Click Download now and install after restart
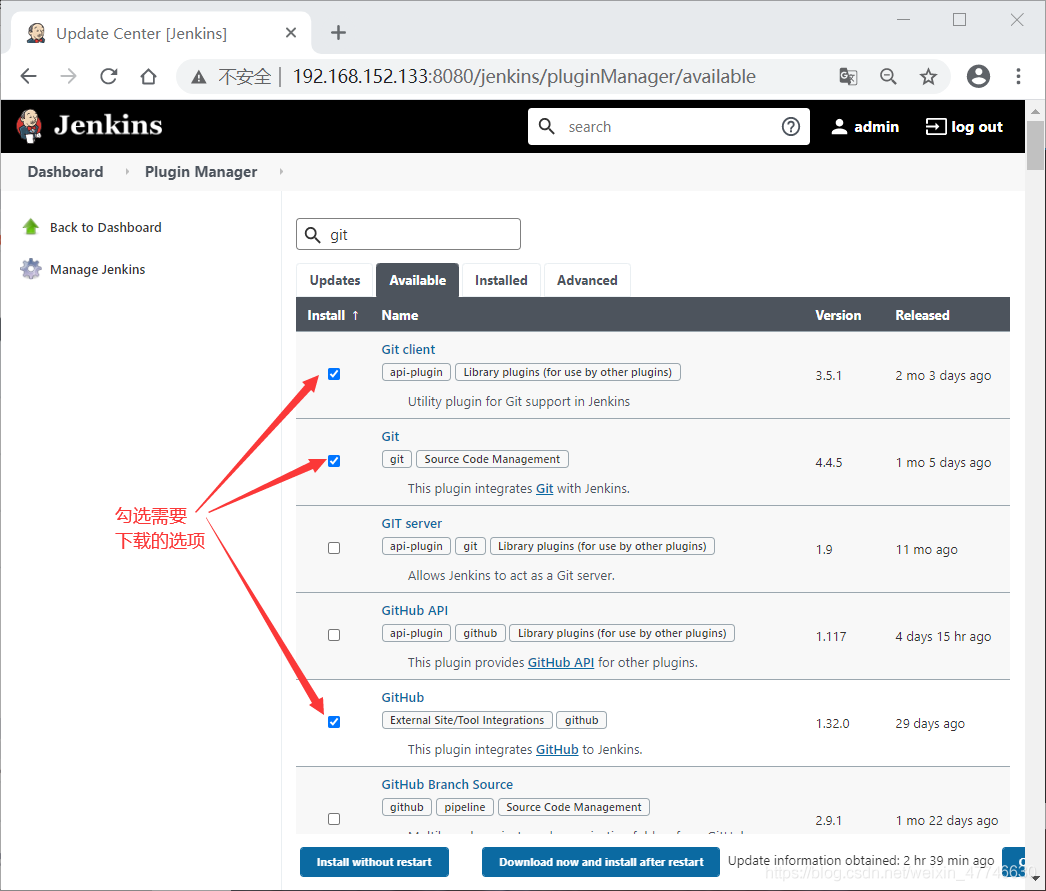Screen dimensions: 1046x891 (601, 862)
